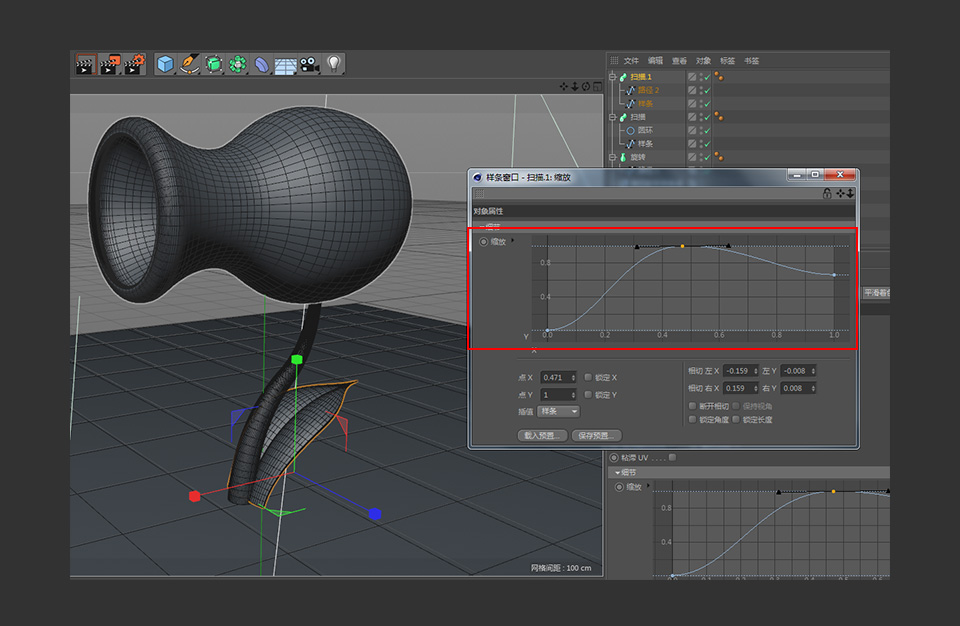Collapse the 旋转 tree node
Screen dimensions: 960x626
(x=612, y=157)
